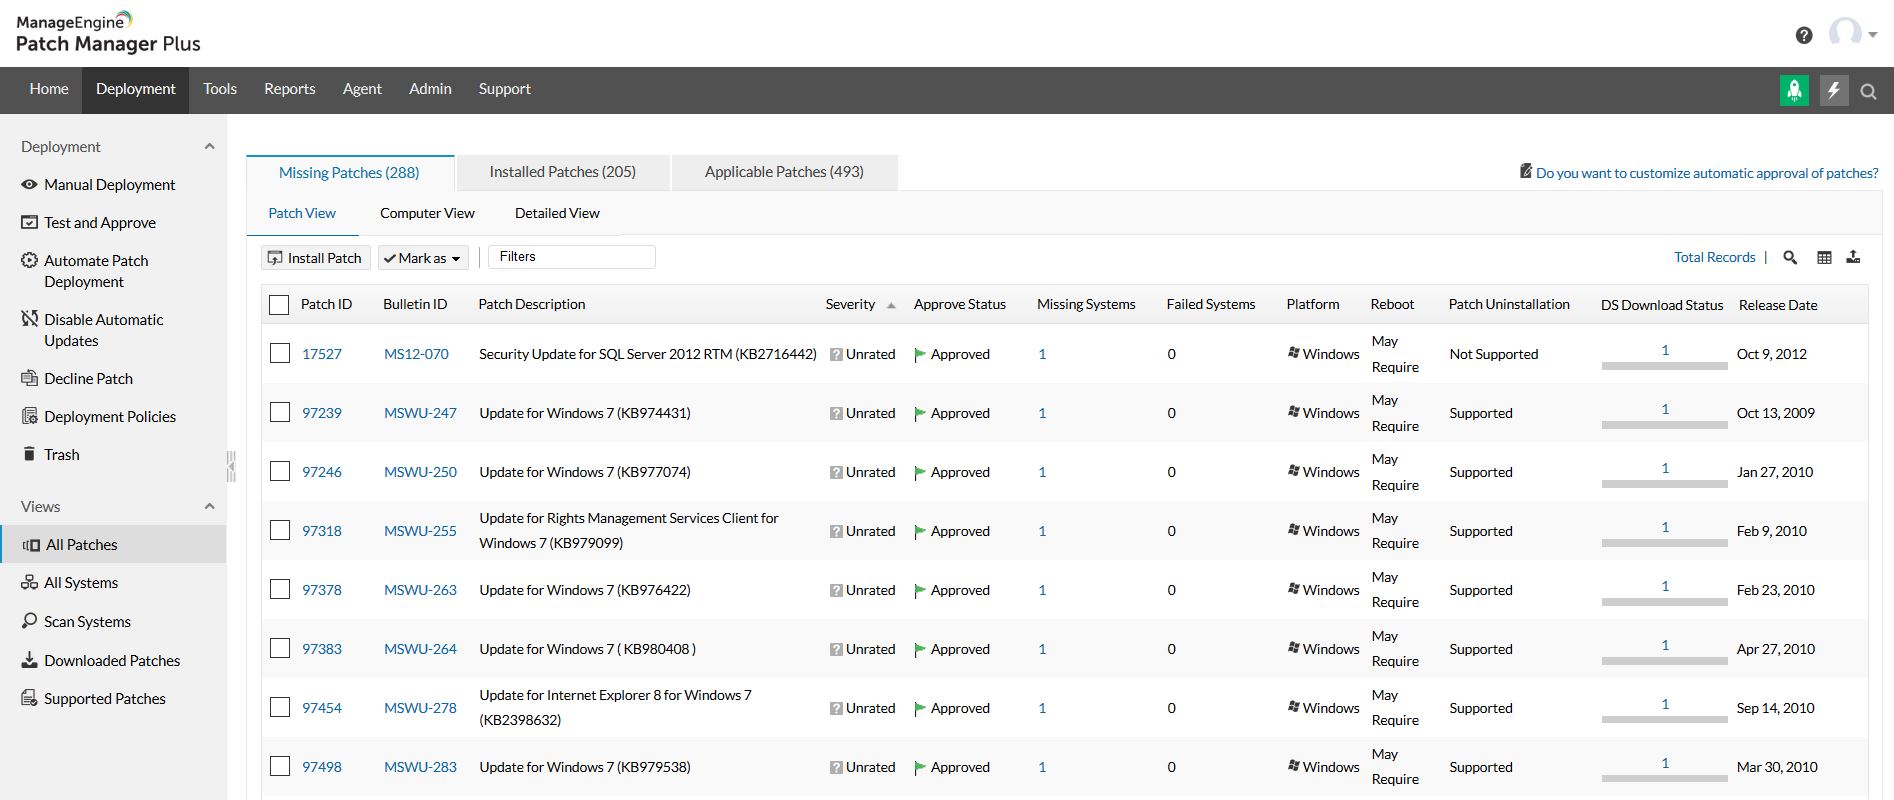The image size is (1894, 800).
Task: Click the export table icon
Action: [1853, 258]
